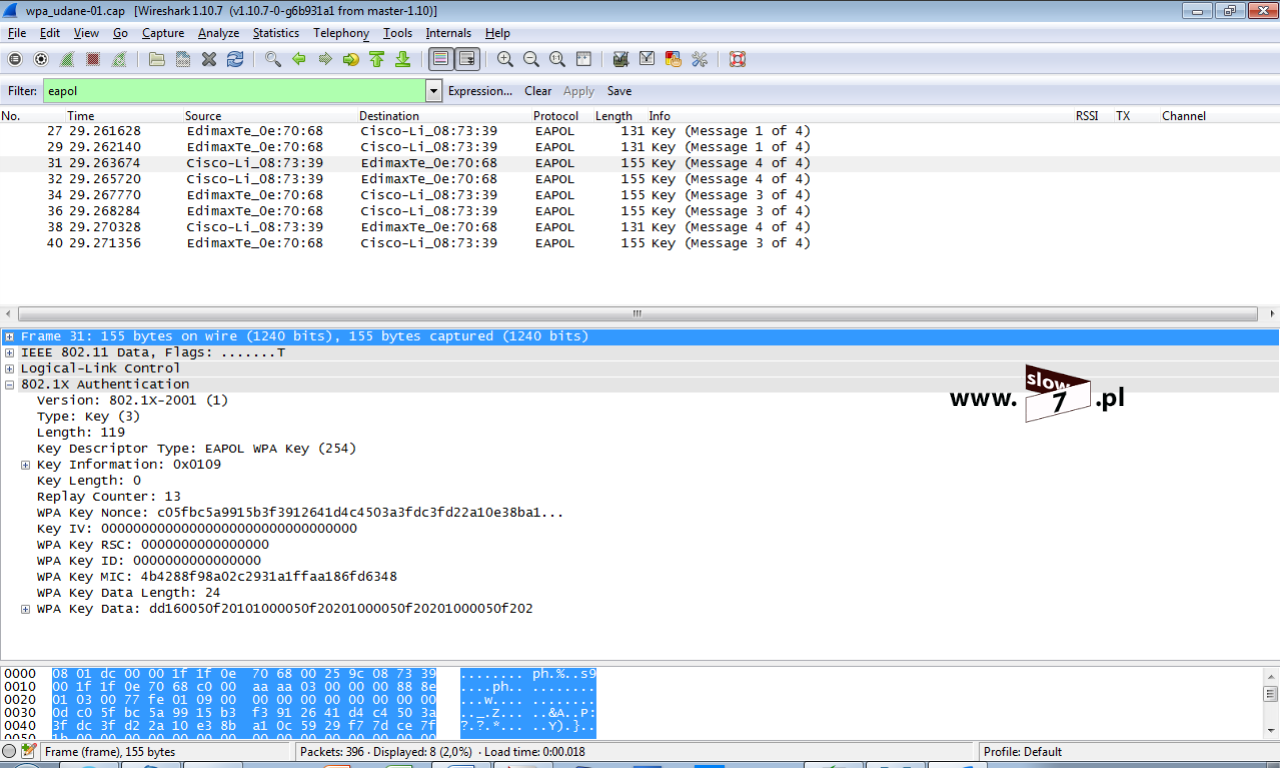The height and width of the screenshot is (768, 1280).
Task: Clear the display filter
Action: pyautogui.click(x=538, y=91)
